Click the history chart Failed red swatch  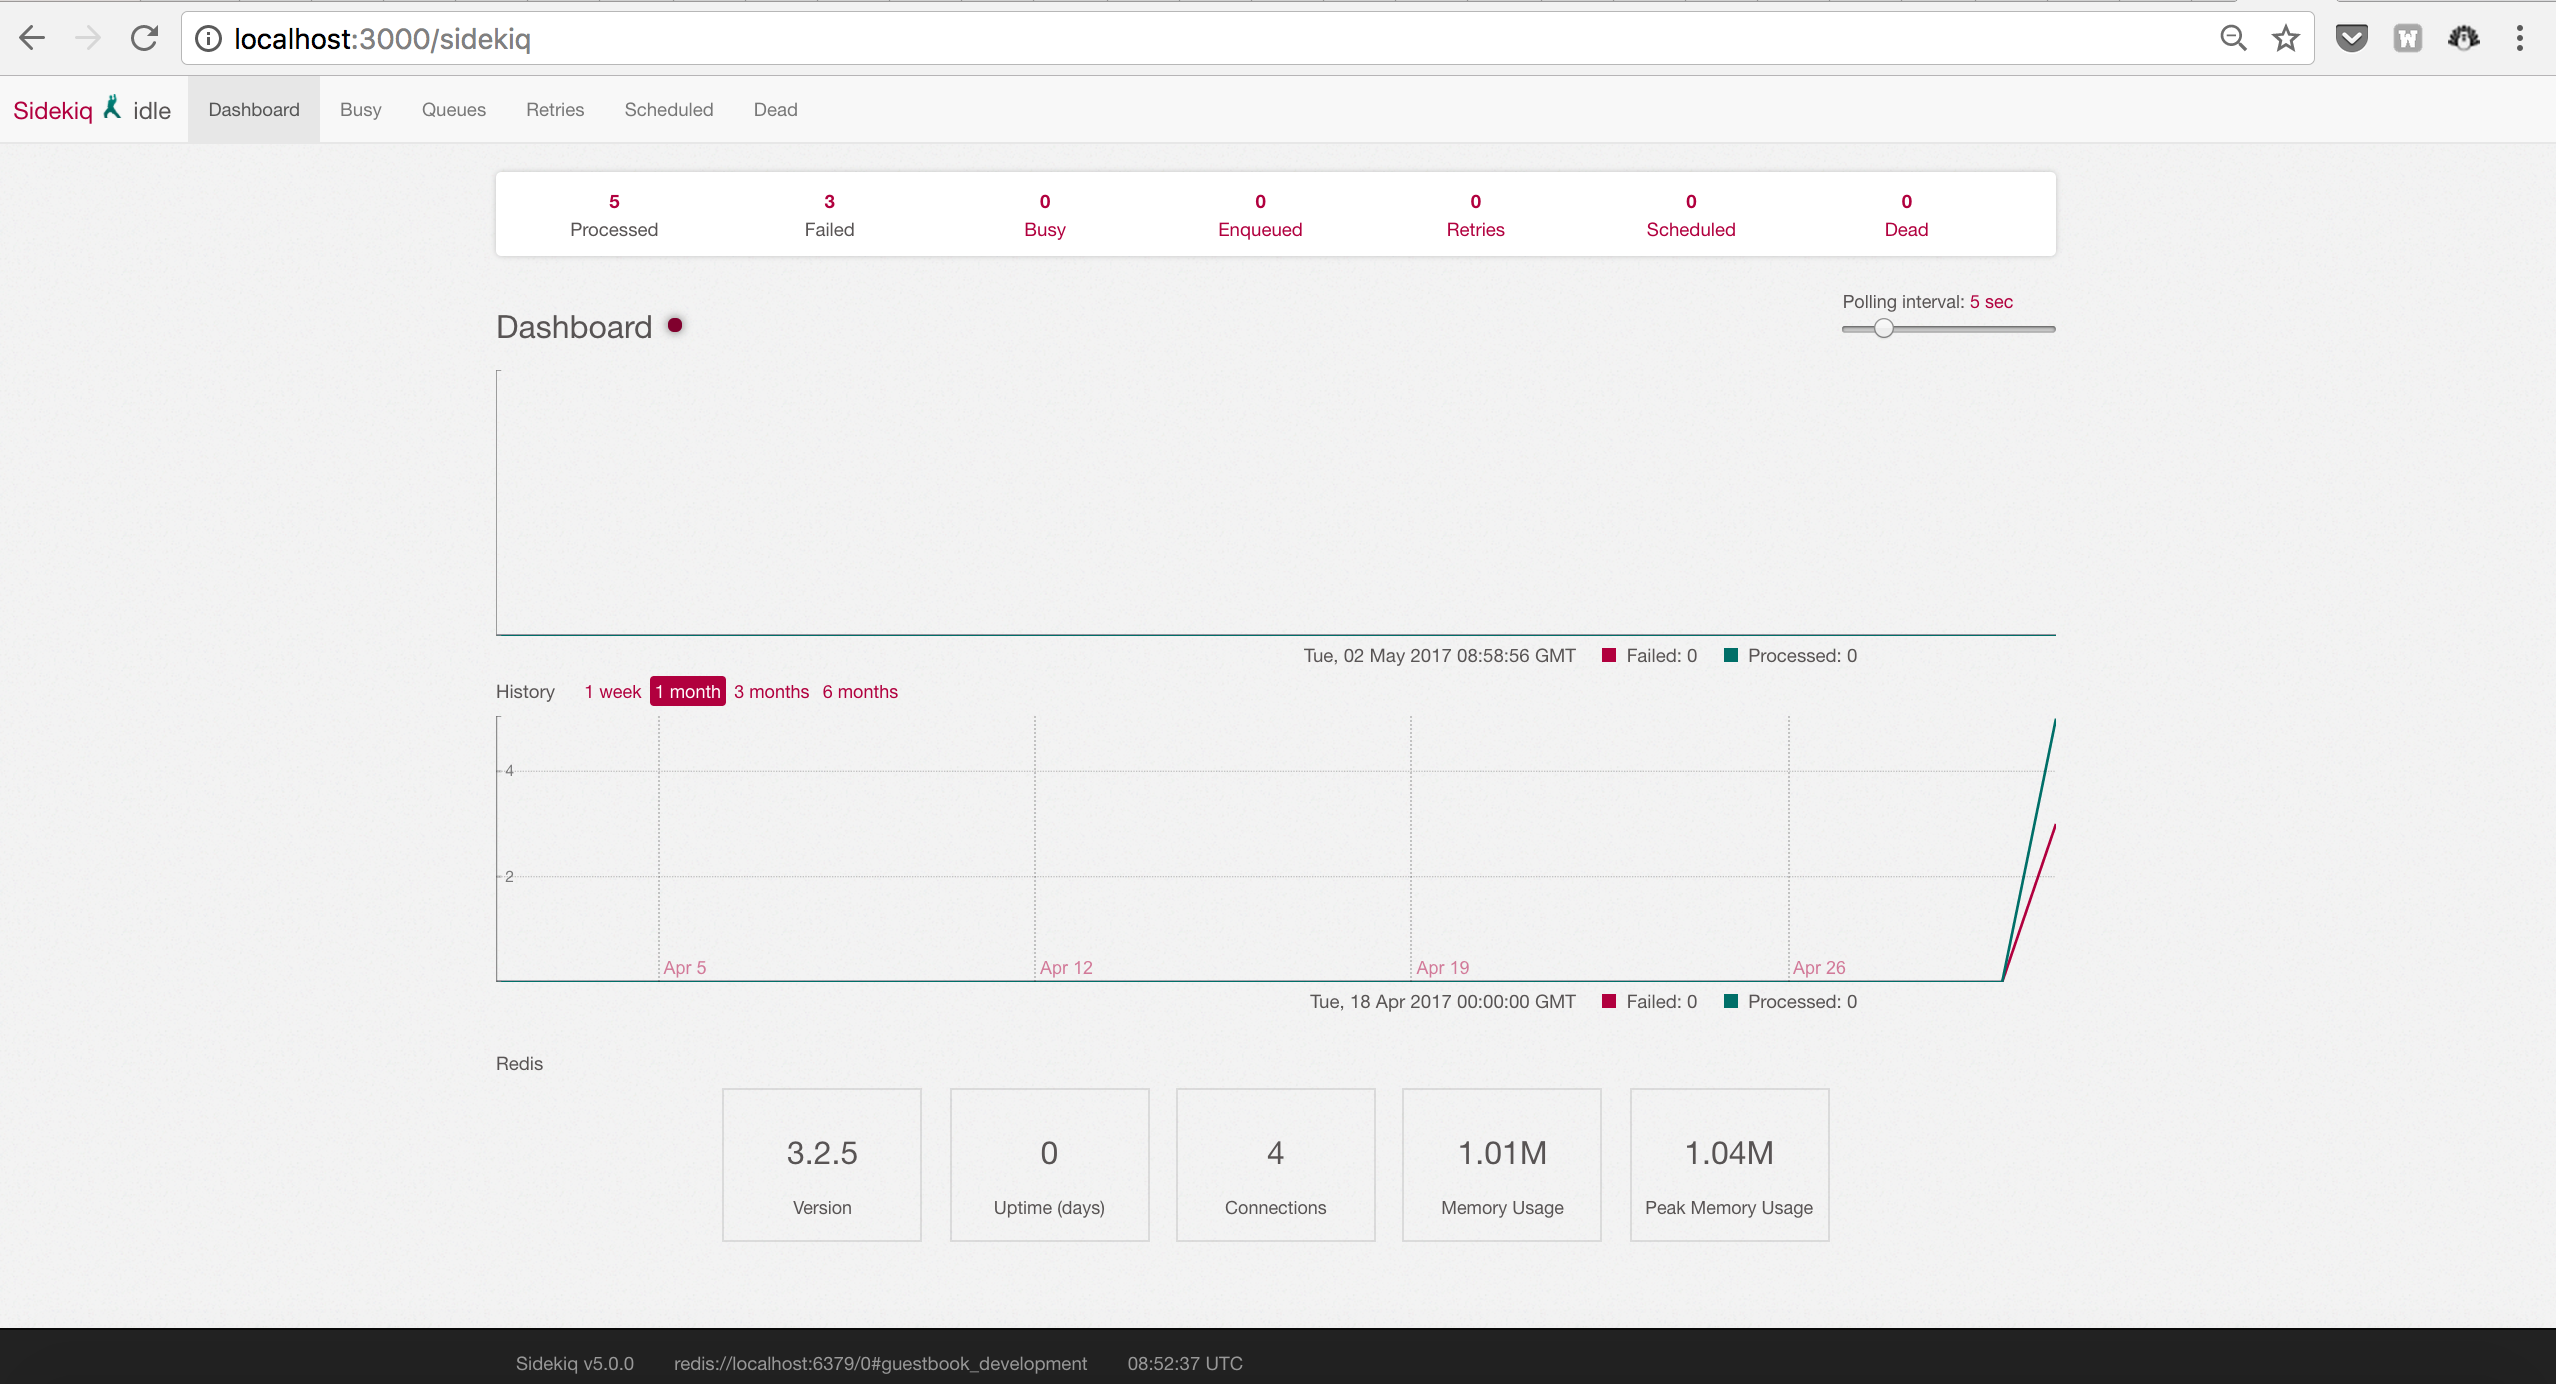[1609, 1001]
